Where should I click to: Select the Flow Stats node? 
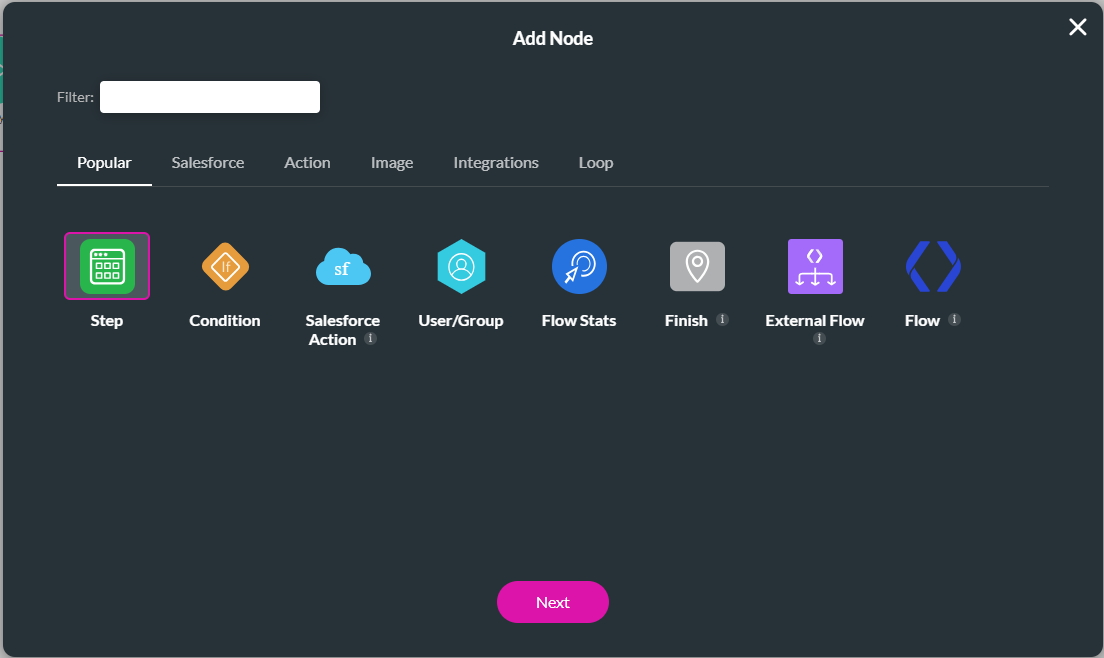(x=579, y=266)
